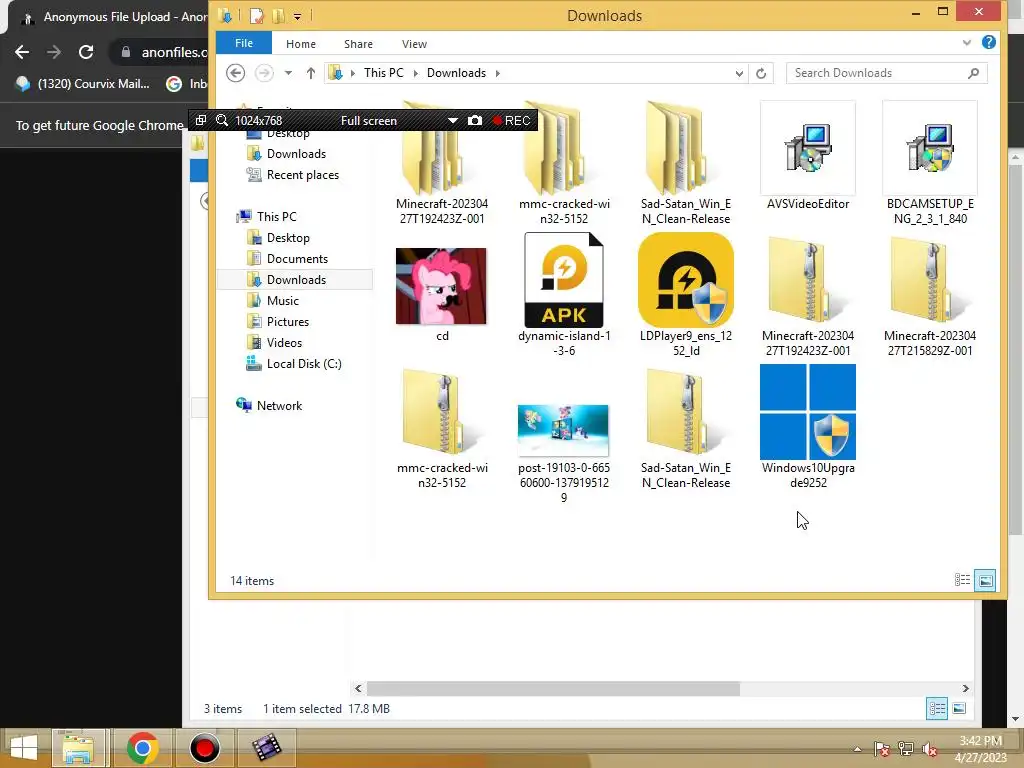Go up one folder level
1024x768 pixels.
pos(311,73)
